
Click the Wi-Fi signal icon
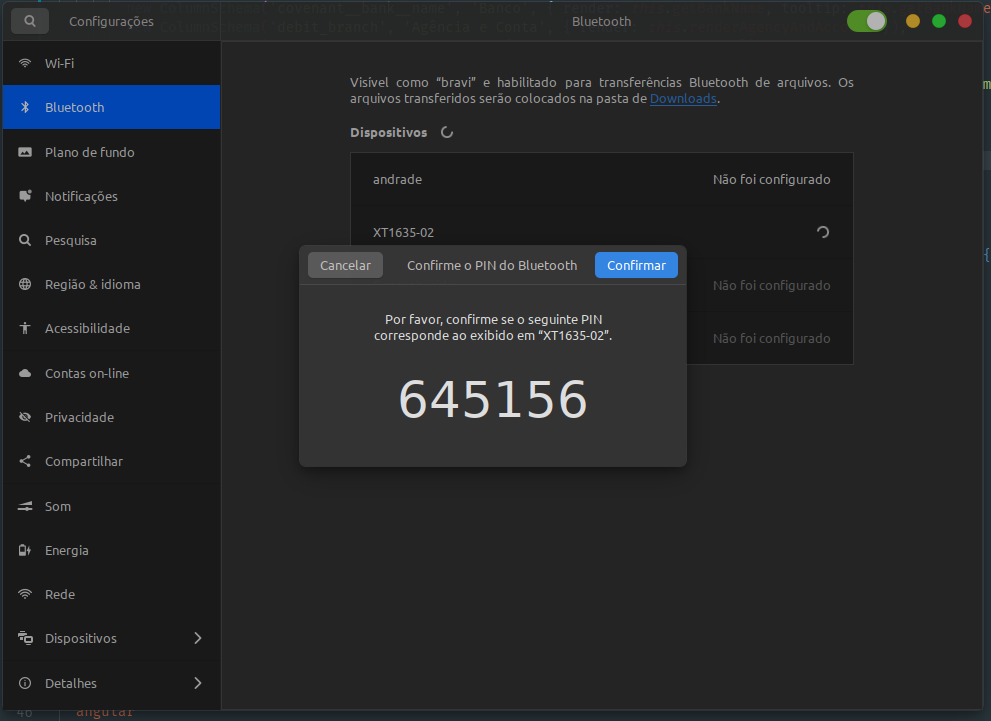[25, 63]
